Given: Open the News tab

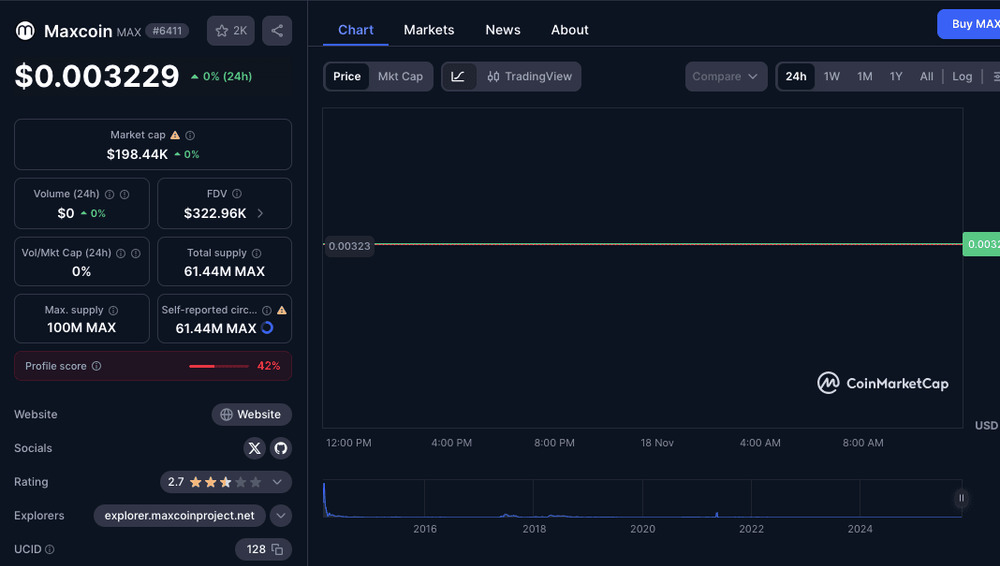Looking at the screenshot, I should (503, 30).
